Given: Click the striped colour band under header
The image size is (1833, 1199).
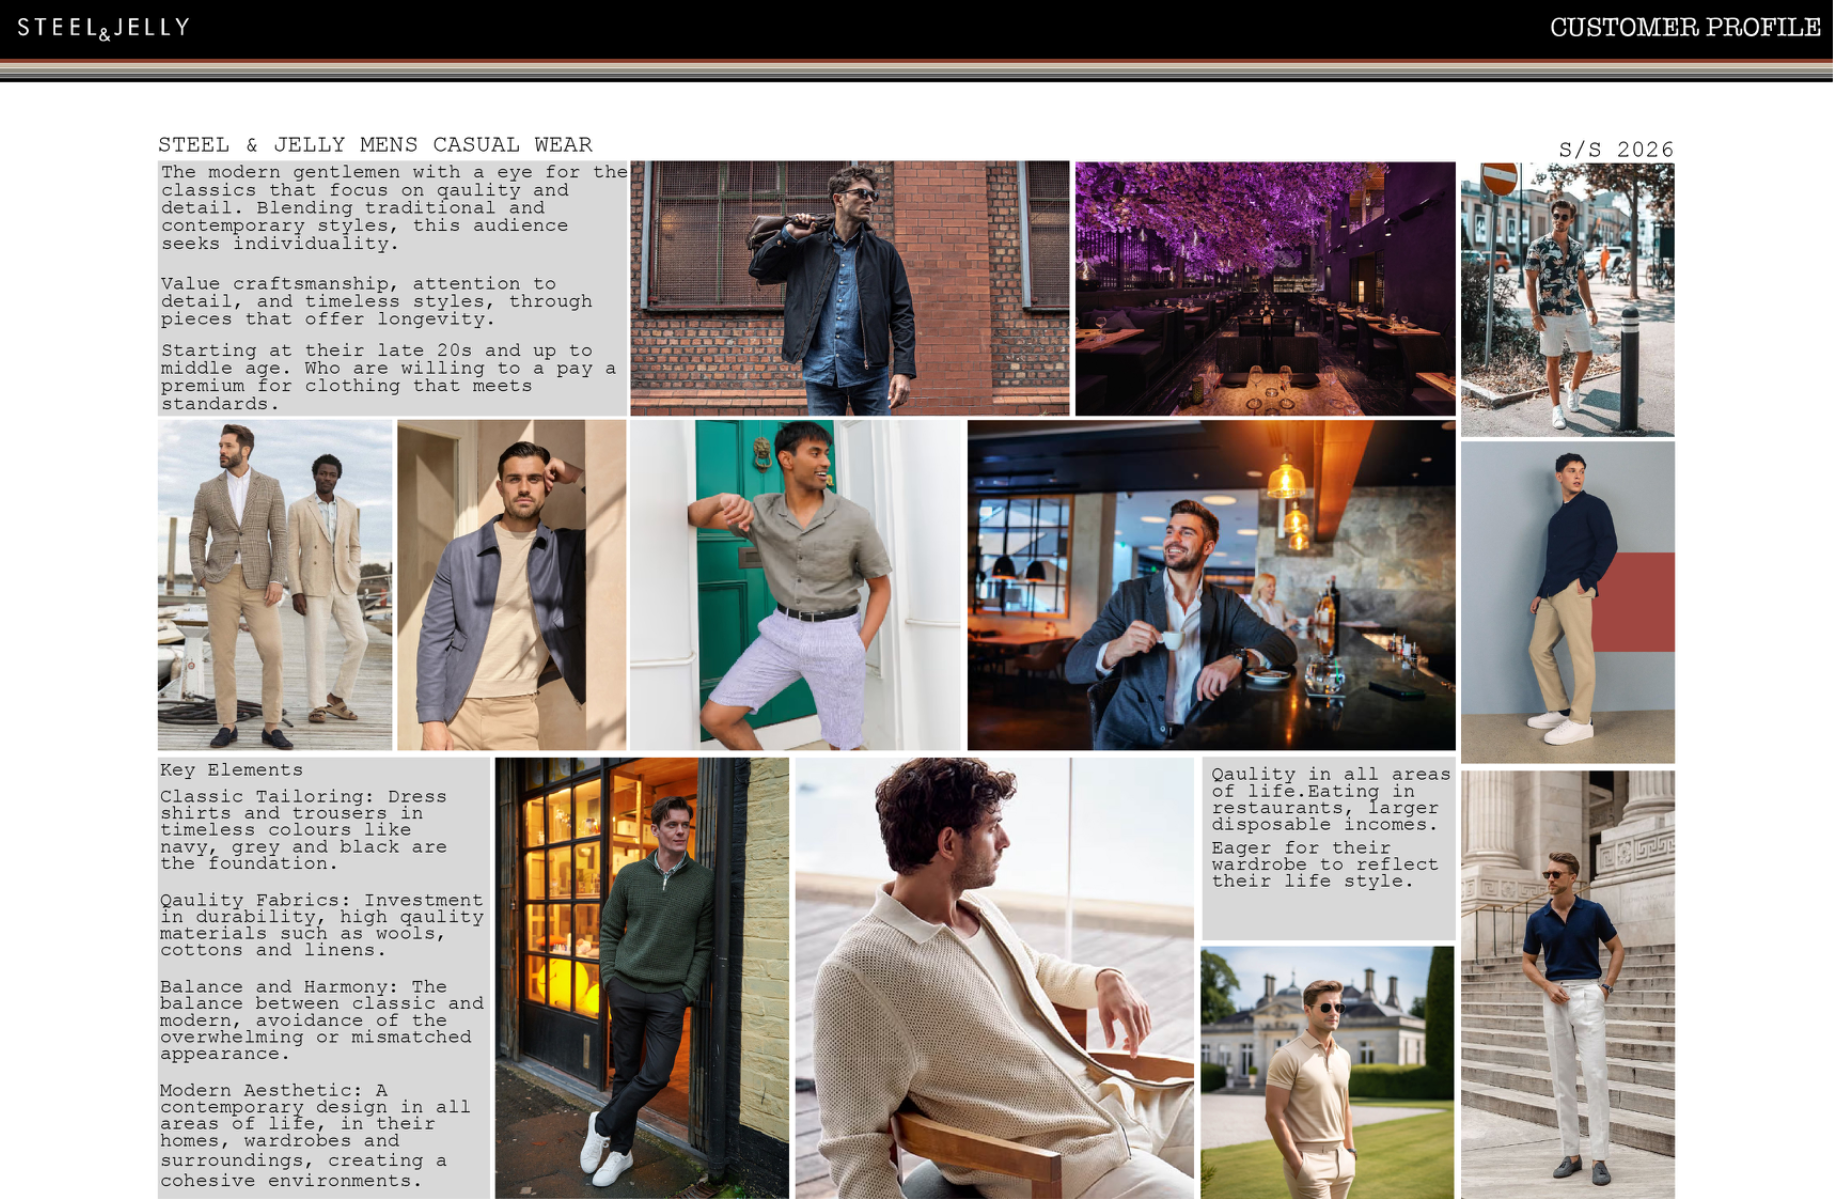Looking at the screenshot, I should pos(916,70).
